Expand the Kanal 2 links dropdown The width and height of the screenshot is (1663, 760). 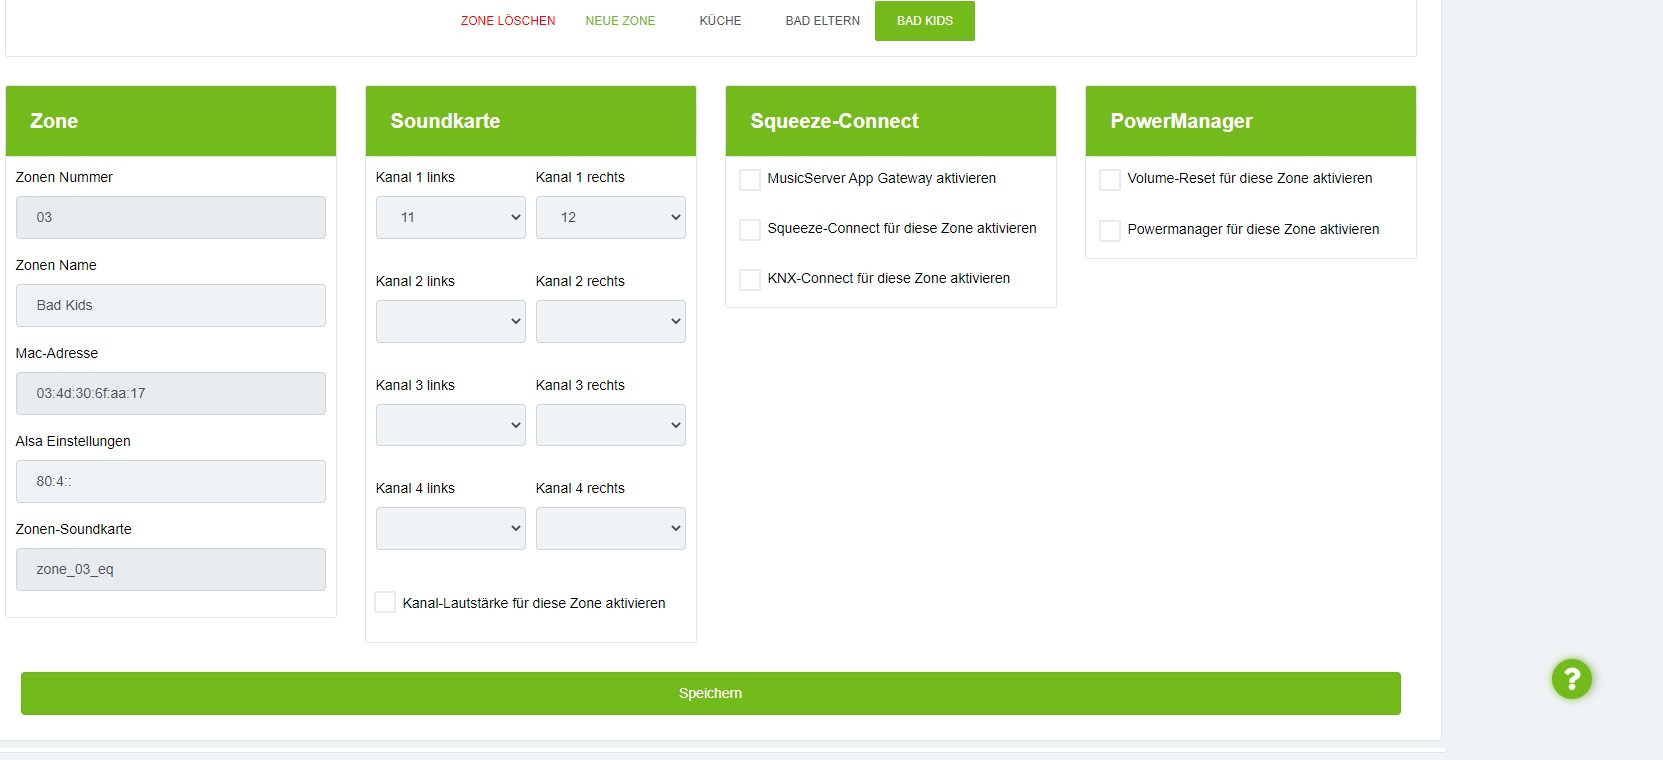pos(451,321)
